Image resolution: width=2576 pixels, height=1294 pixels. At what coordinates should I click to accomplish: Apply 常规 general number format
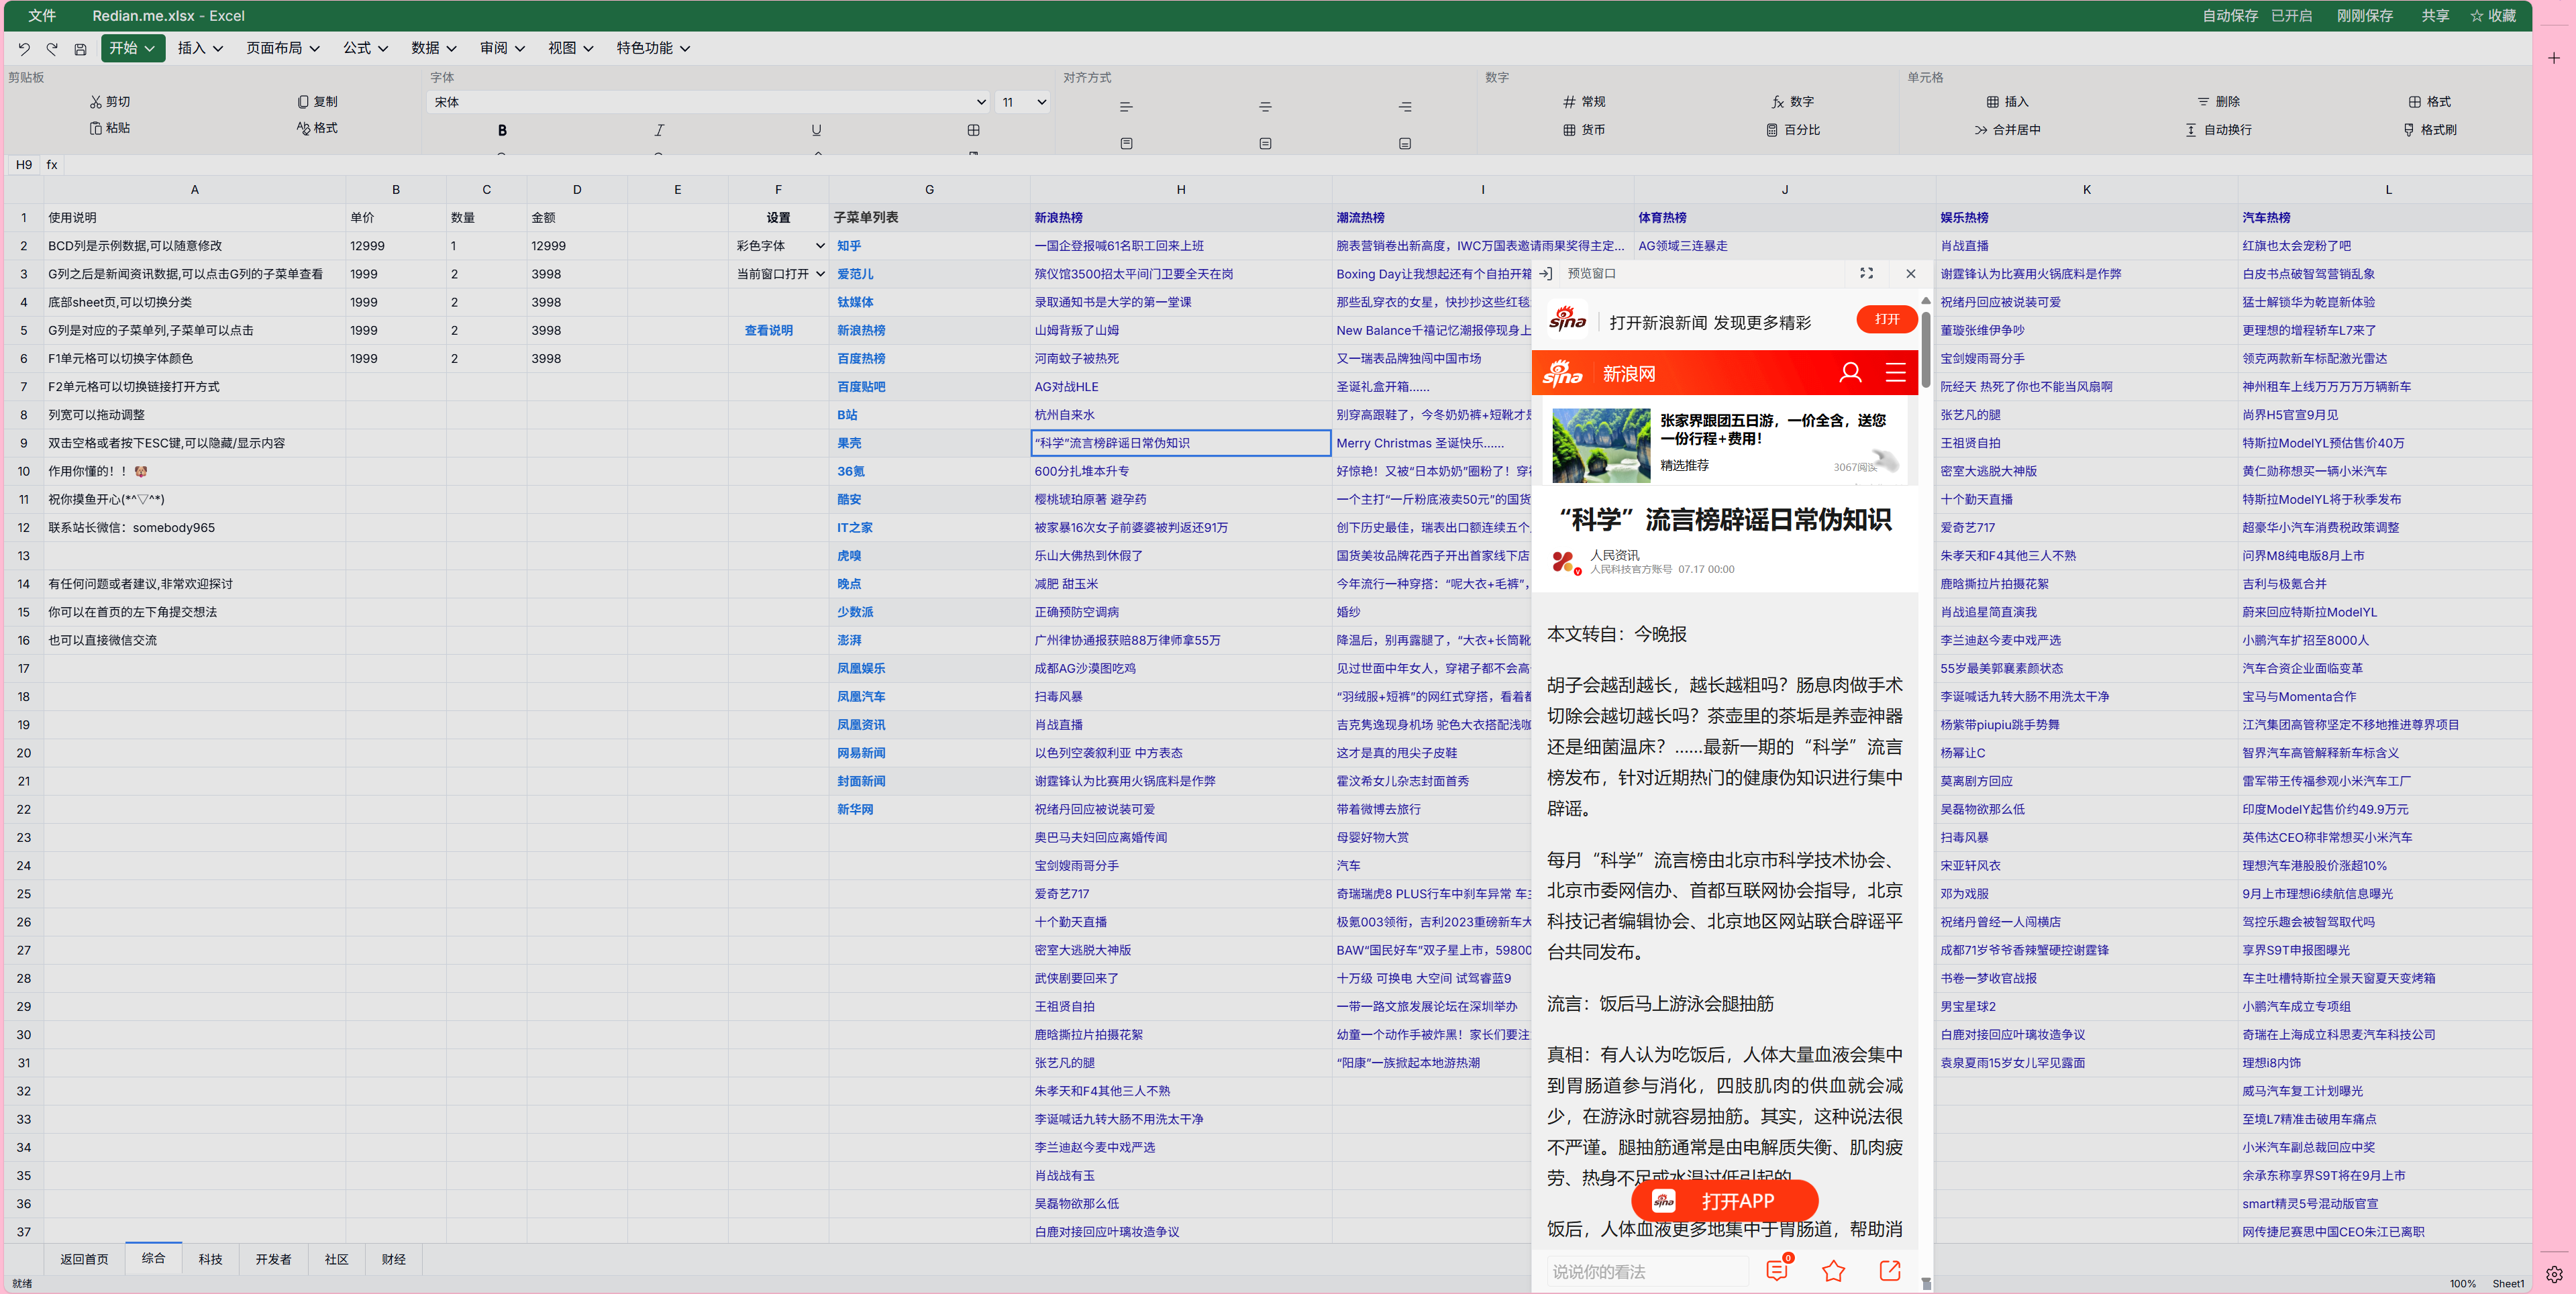click(x=1584, y=102)
